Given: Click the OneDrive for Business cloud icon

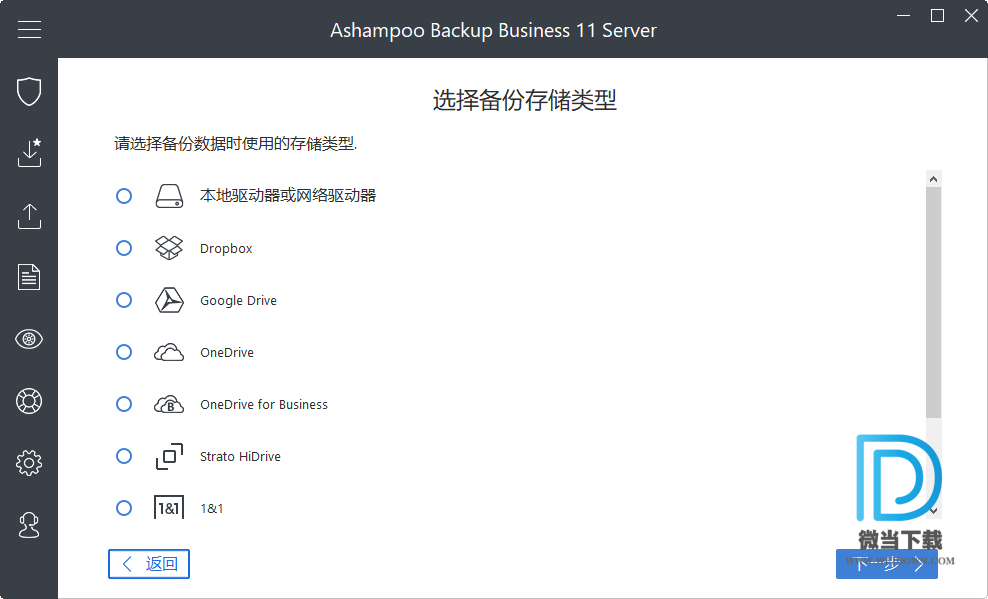Looking at the screenshot, I should (x=169, y=404).
